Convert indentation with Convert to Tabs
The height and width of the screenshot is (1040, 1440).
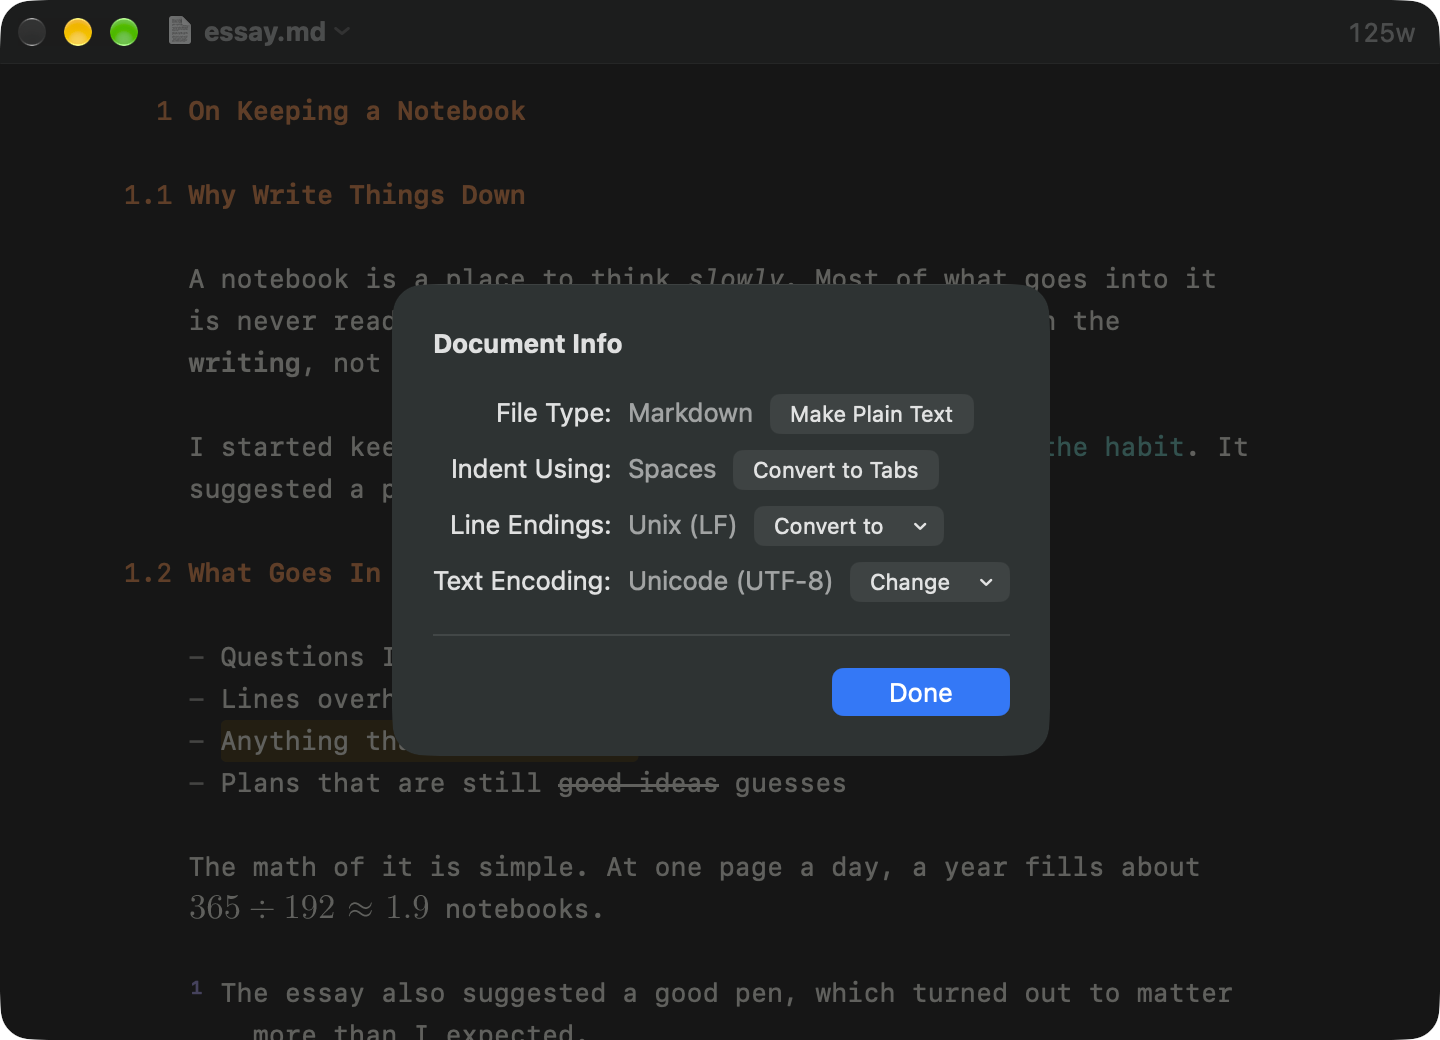point(835,470)
